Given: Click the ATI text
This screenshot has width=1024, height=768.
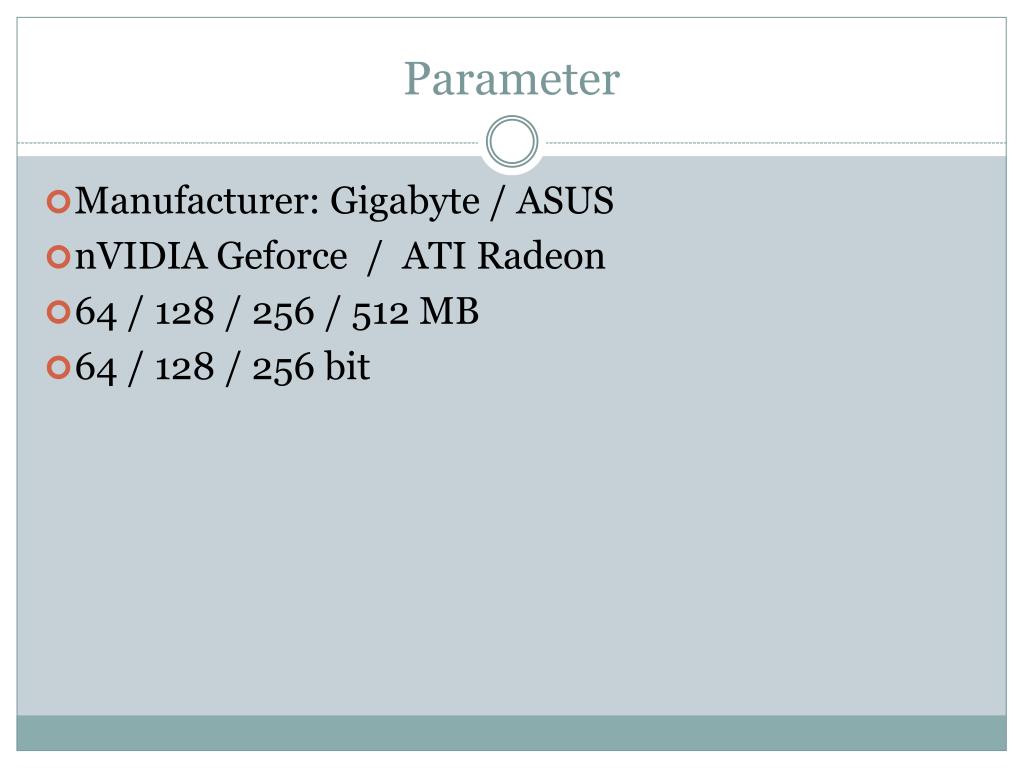Looking at the screenshot, I should [x=434, y=256].
